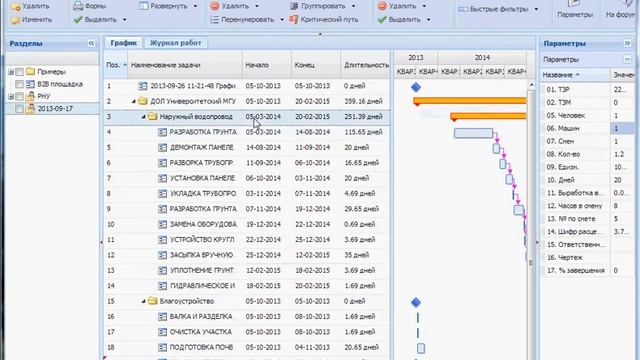
Task: Click the blue milestone diamond in row 1 chart
Action: [x=416, y=87]
